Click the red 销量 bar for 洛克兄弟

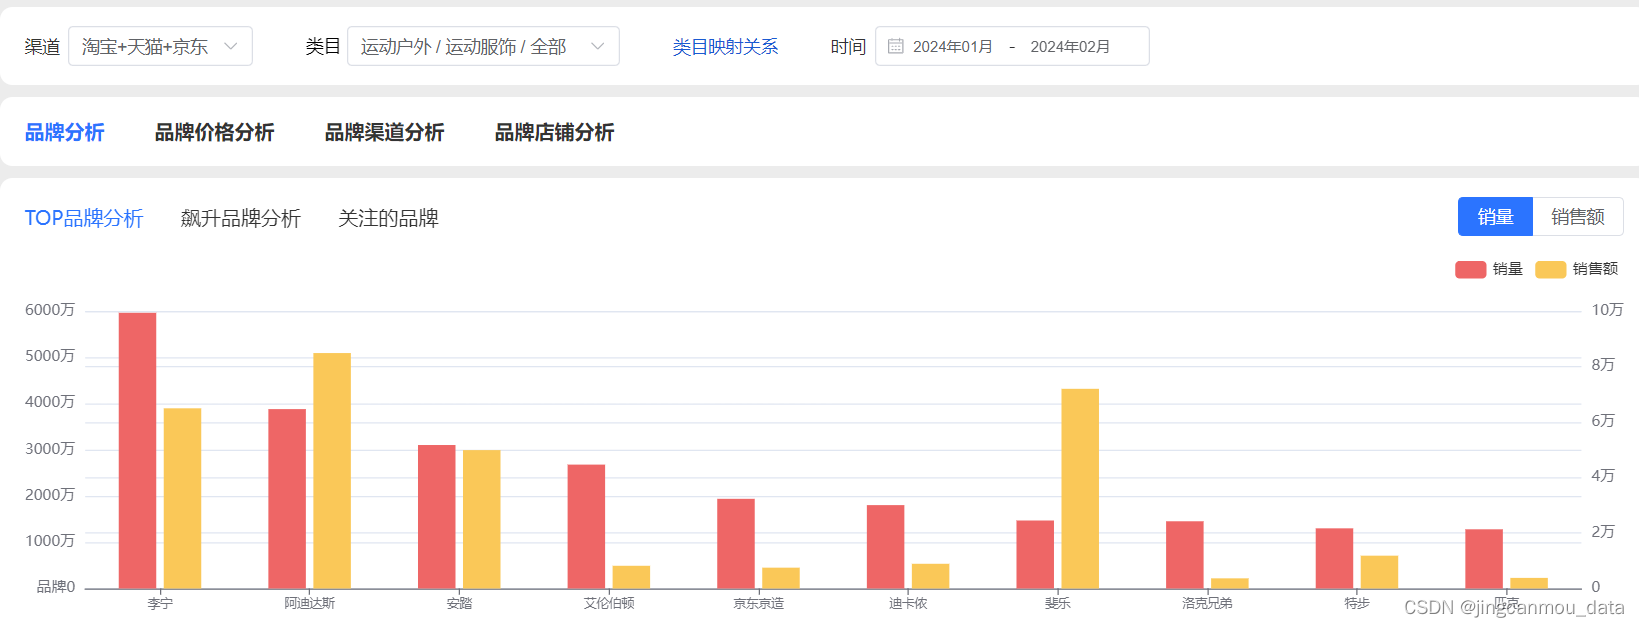click(1185, 554)
